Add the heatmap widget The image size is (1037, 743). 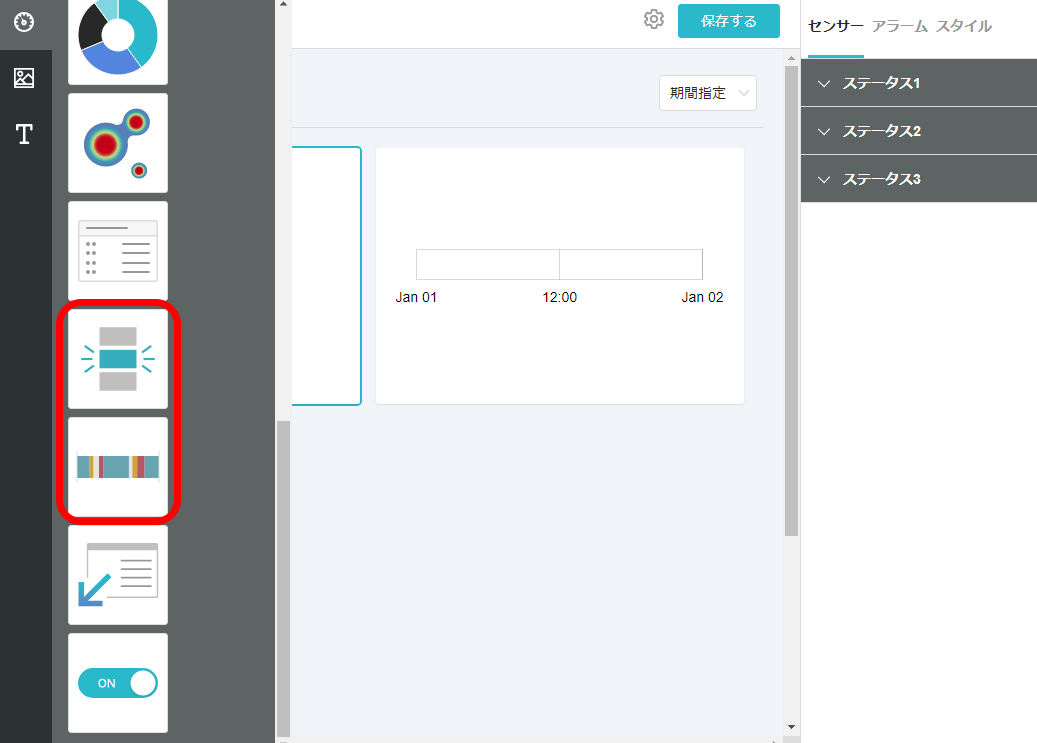(118, 143)
